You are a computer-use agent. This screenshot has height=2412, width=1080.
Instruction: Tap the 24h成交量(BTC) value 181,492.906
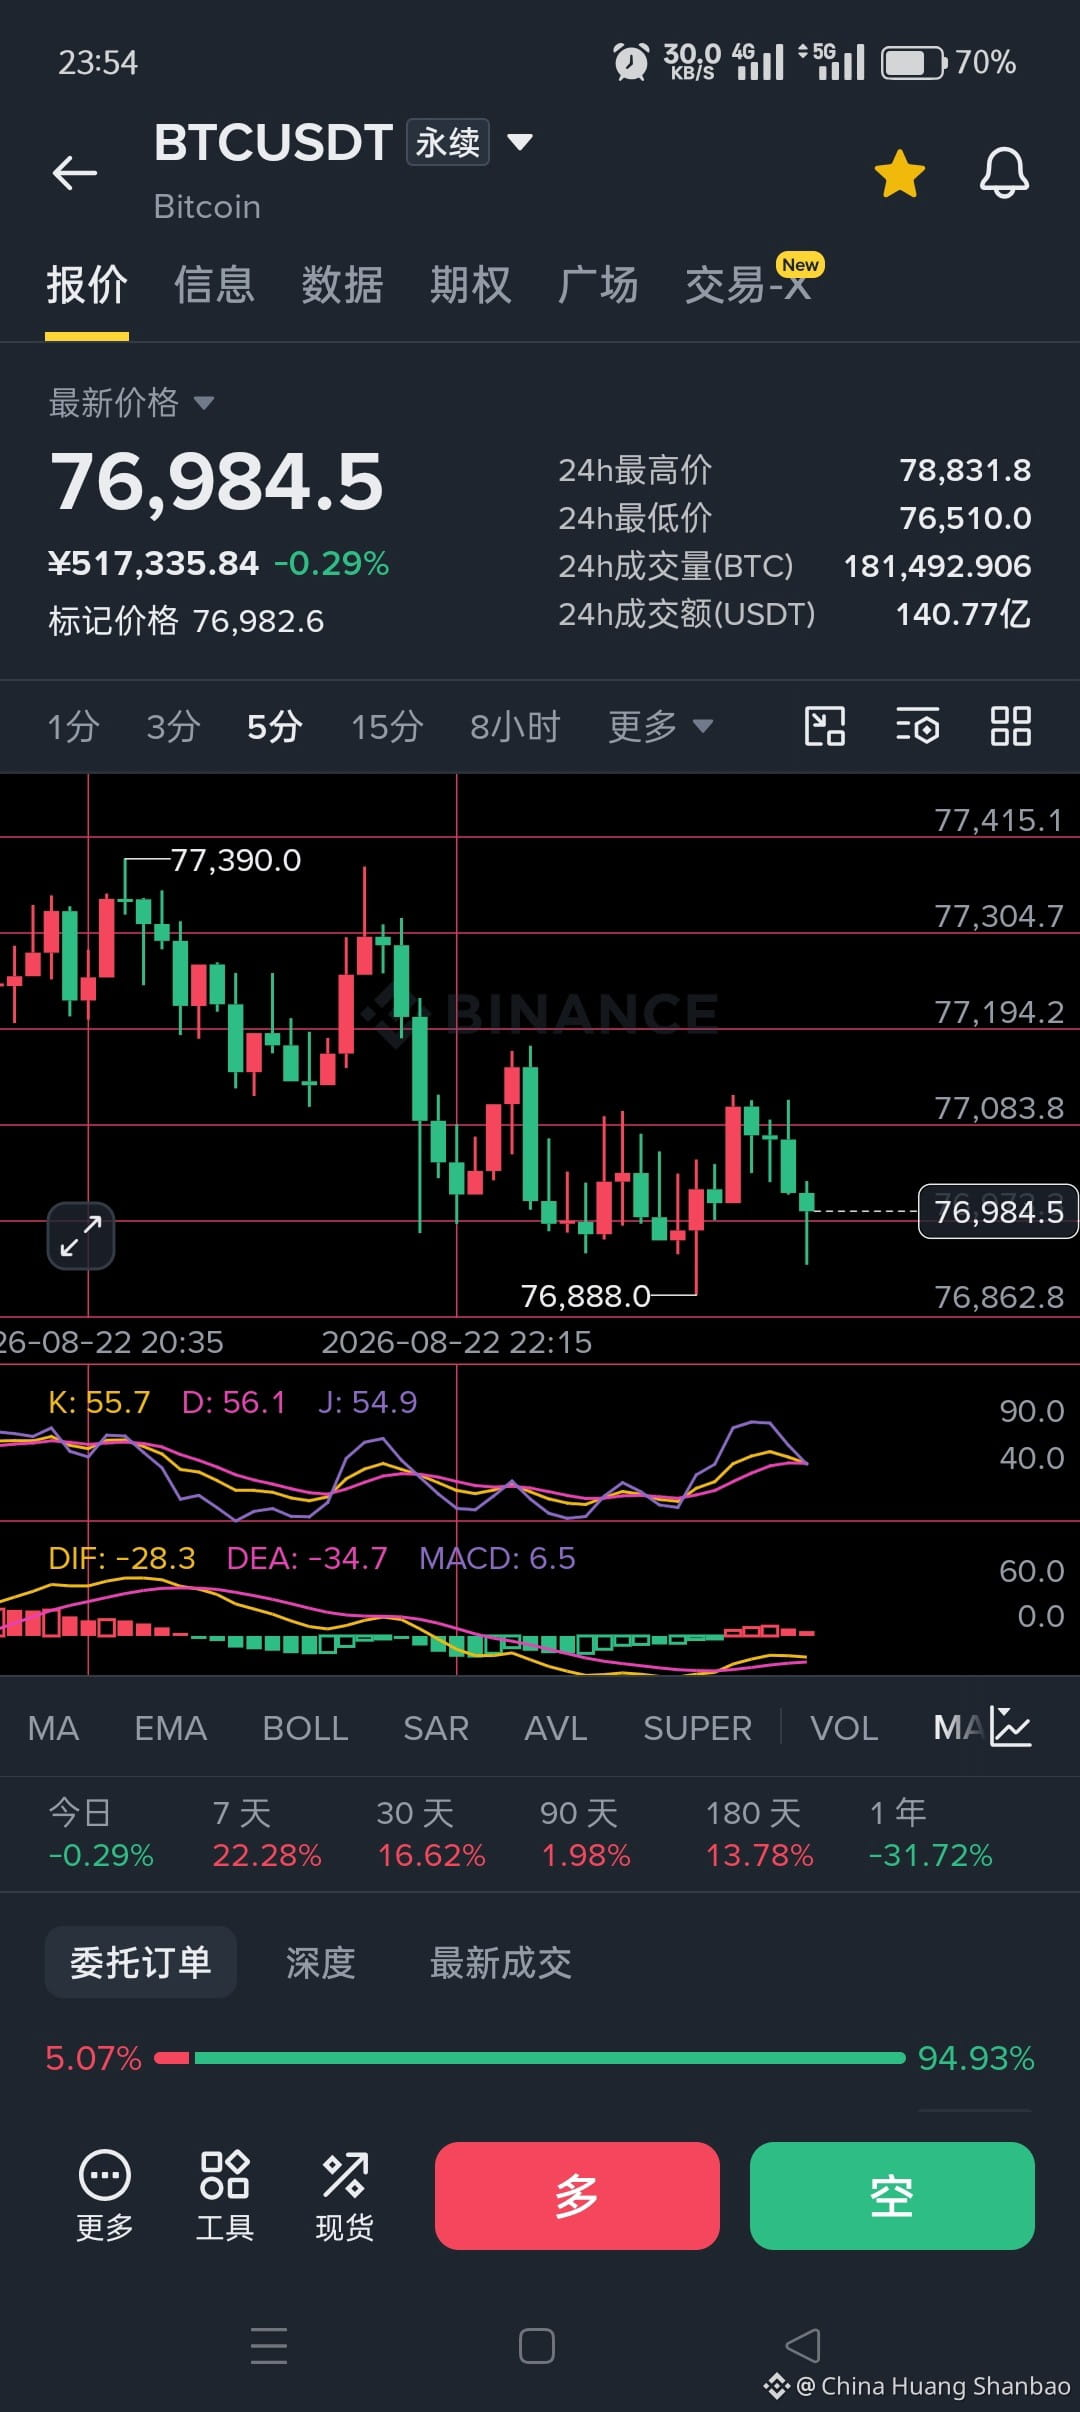(937, 566)
